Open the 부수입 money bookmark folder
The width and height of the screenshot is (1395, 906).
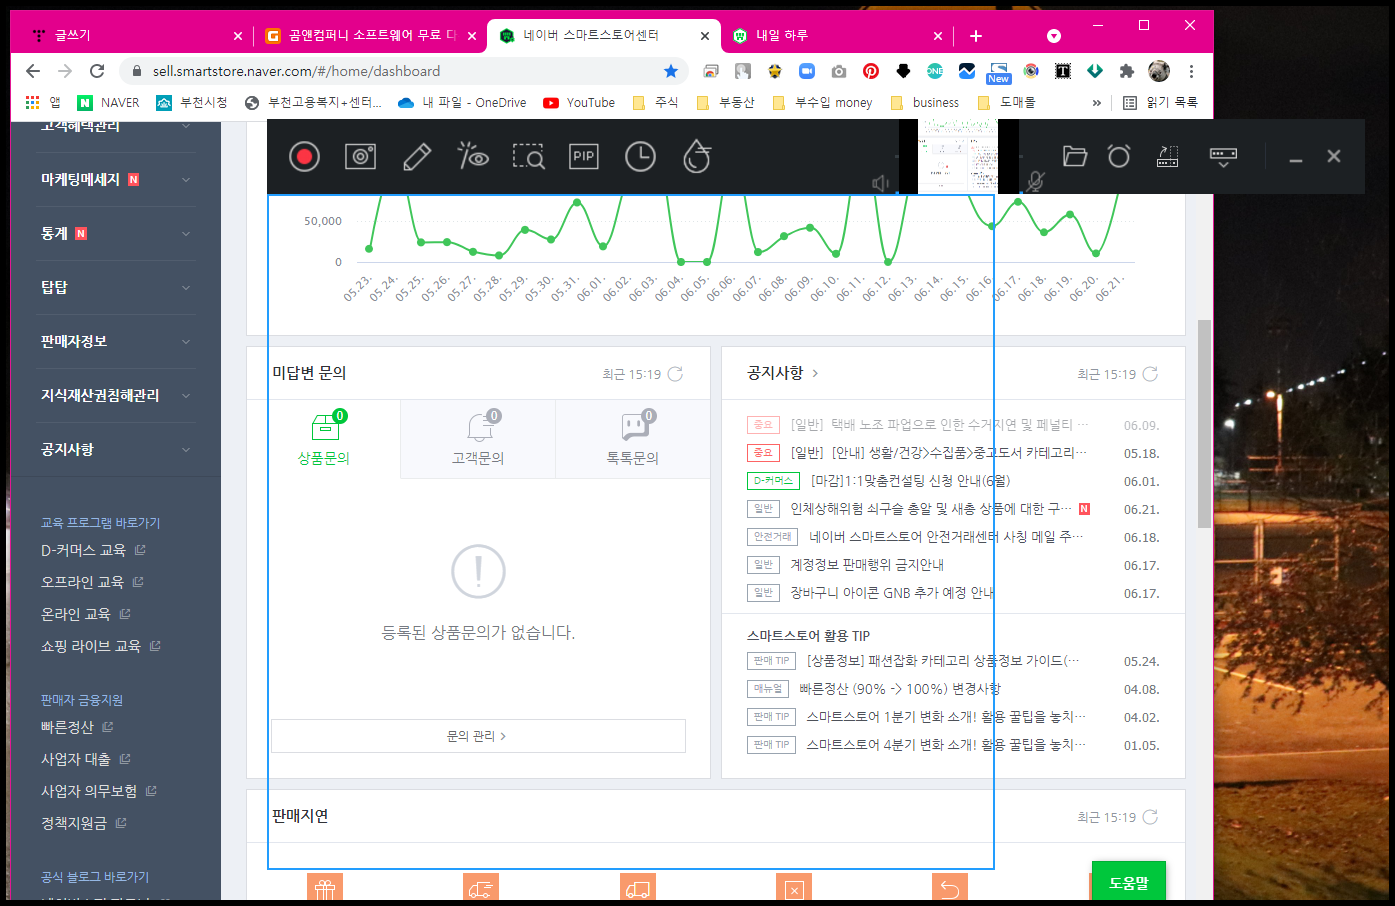pyautogui.click(x=822, y=102)
